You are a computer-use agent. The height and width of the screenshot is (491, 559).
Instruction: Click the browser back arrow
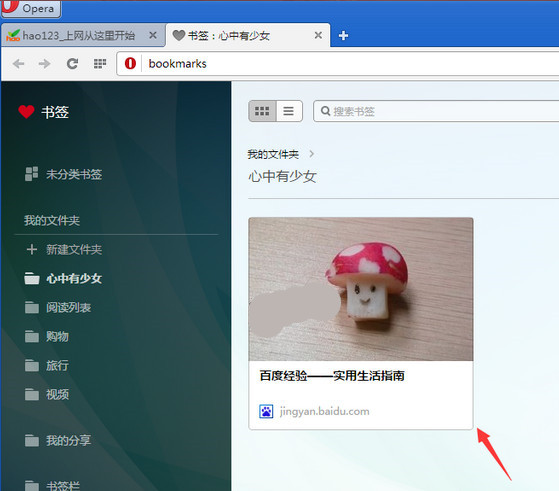19,64
